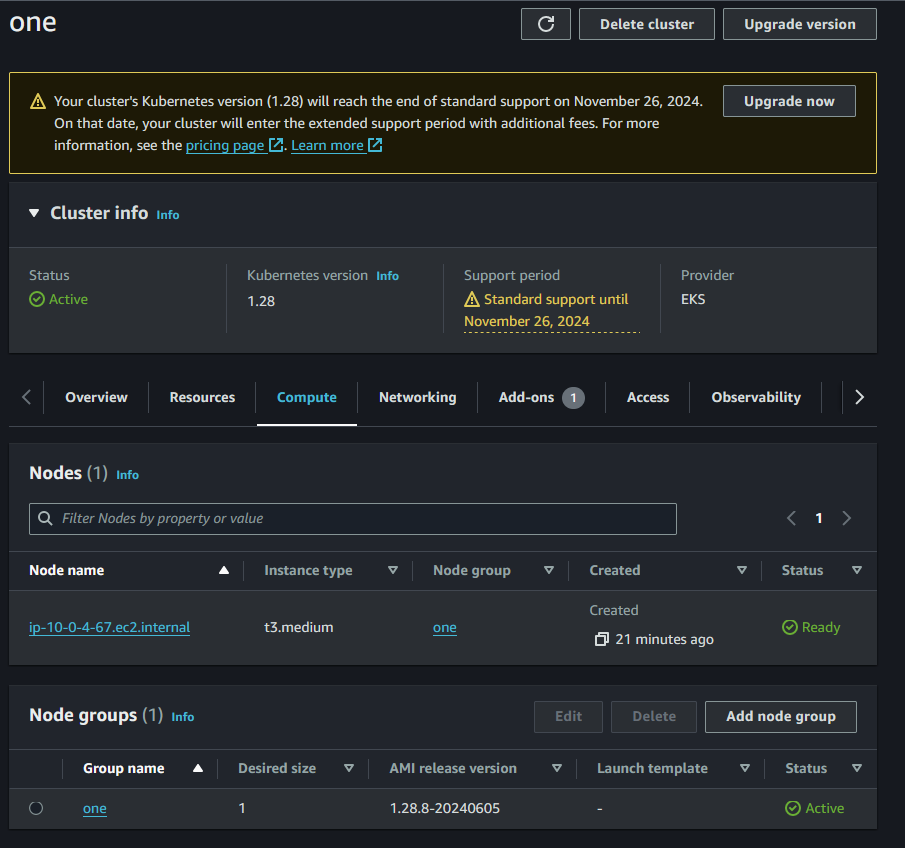This screenshot has height=848, width=905.
Task: Open Launch template column sort arrow
Action: click(745, 769)
